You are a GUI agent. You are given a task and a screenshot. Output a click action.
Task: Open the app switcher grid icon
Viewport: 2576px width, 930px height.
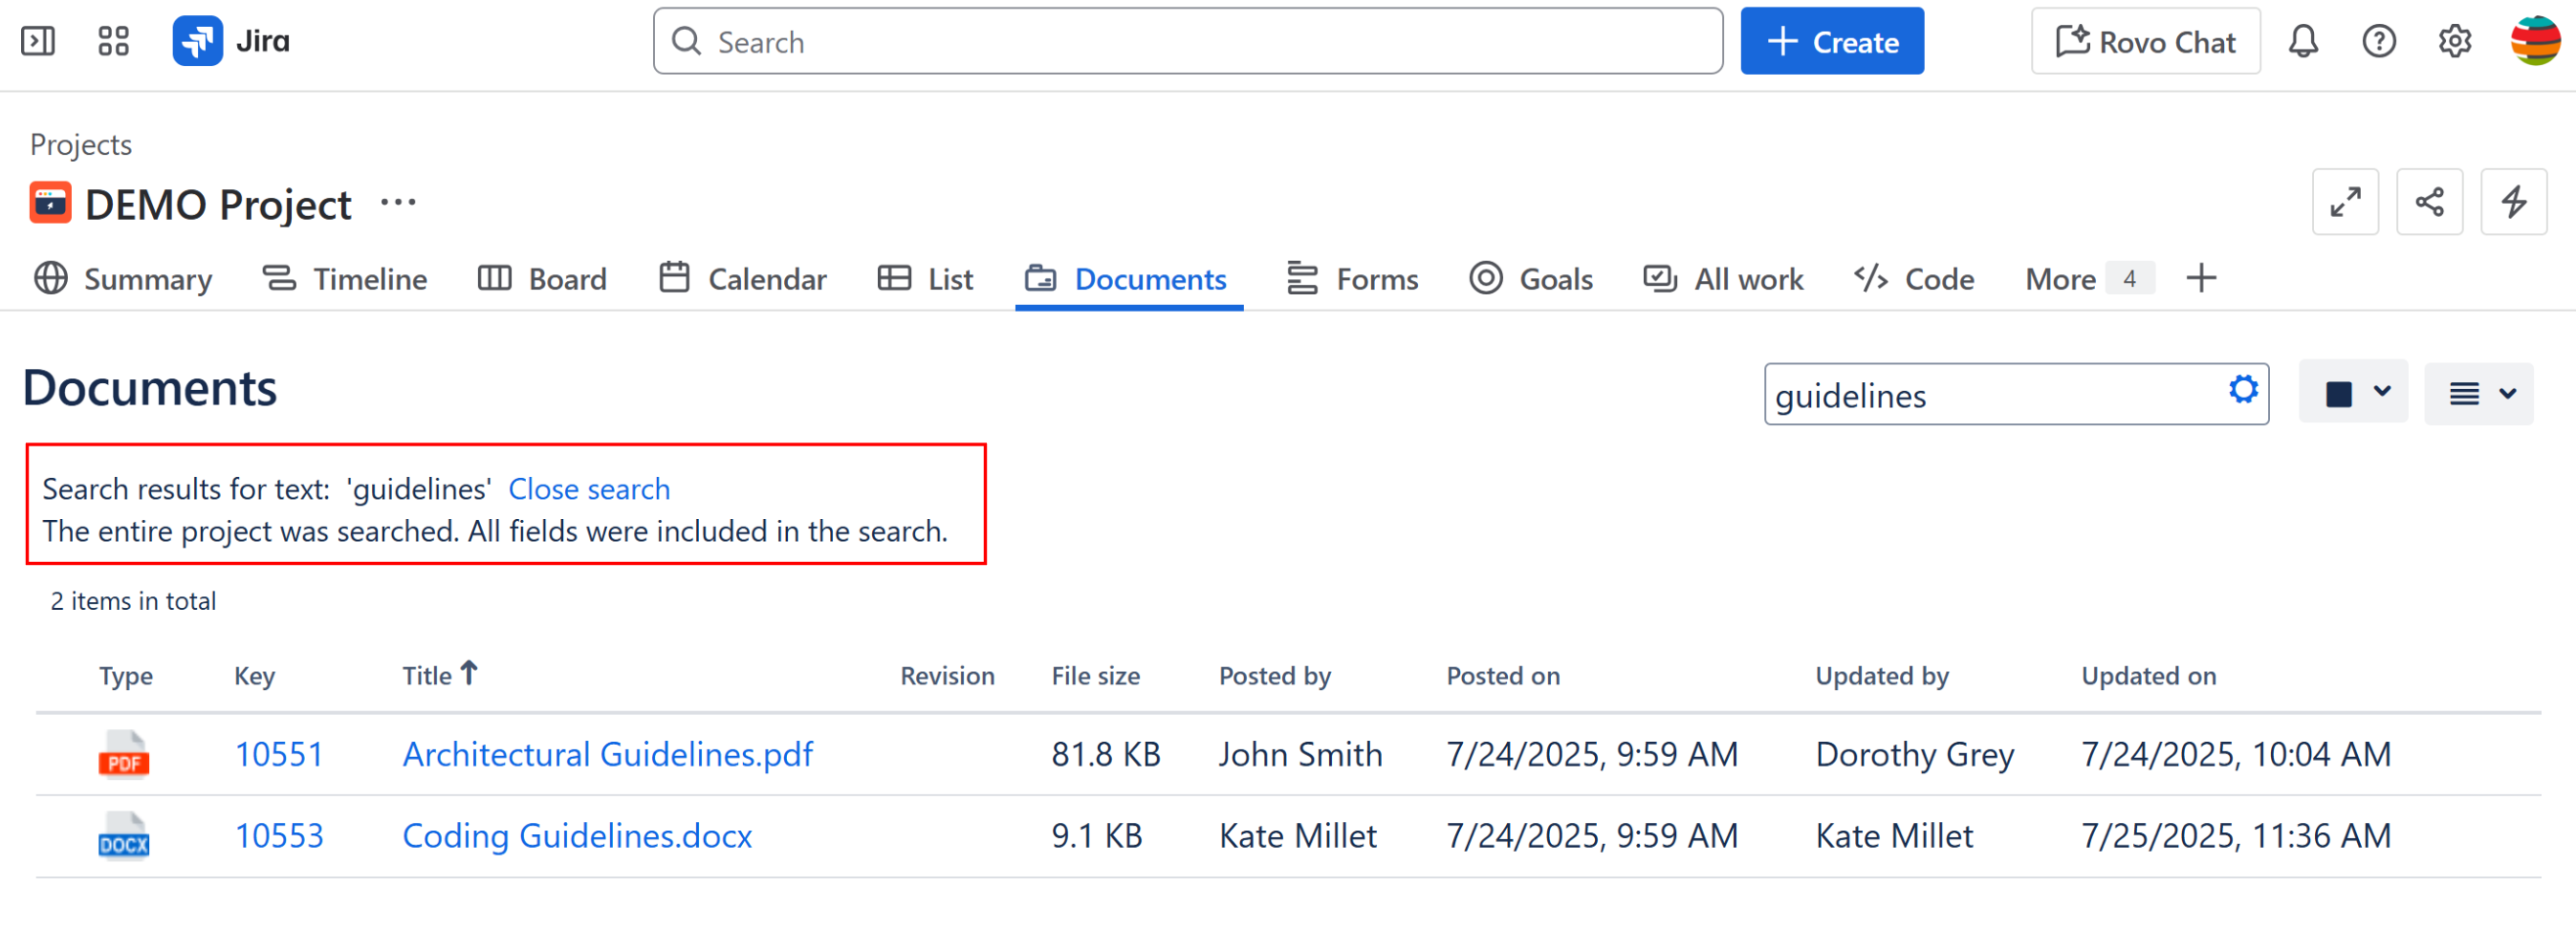[113, 41]
